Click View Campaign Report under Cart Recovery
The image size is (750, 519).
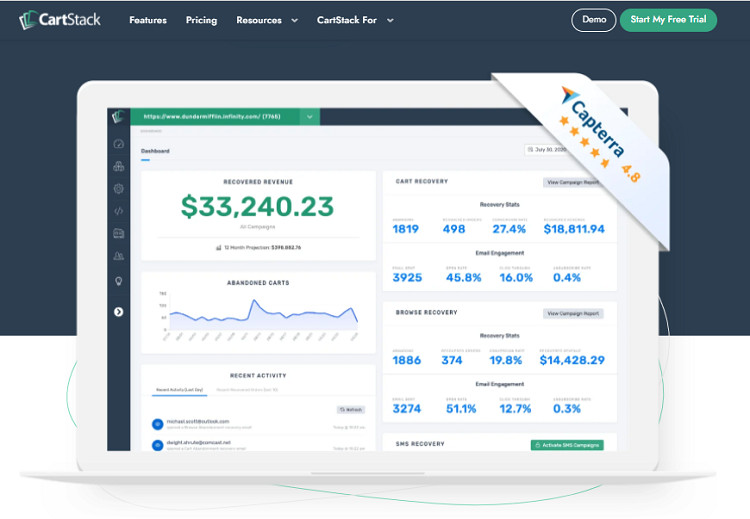click(x=573, y=182)
